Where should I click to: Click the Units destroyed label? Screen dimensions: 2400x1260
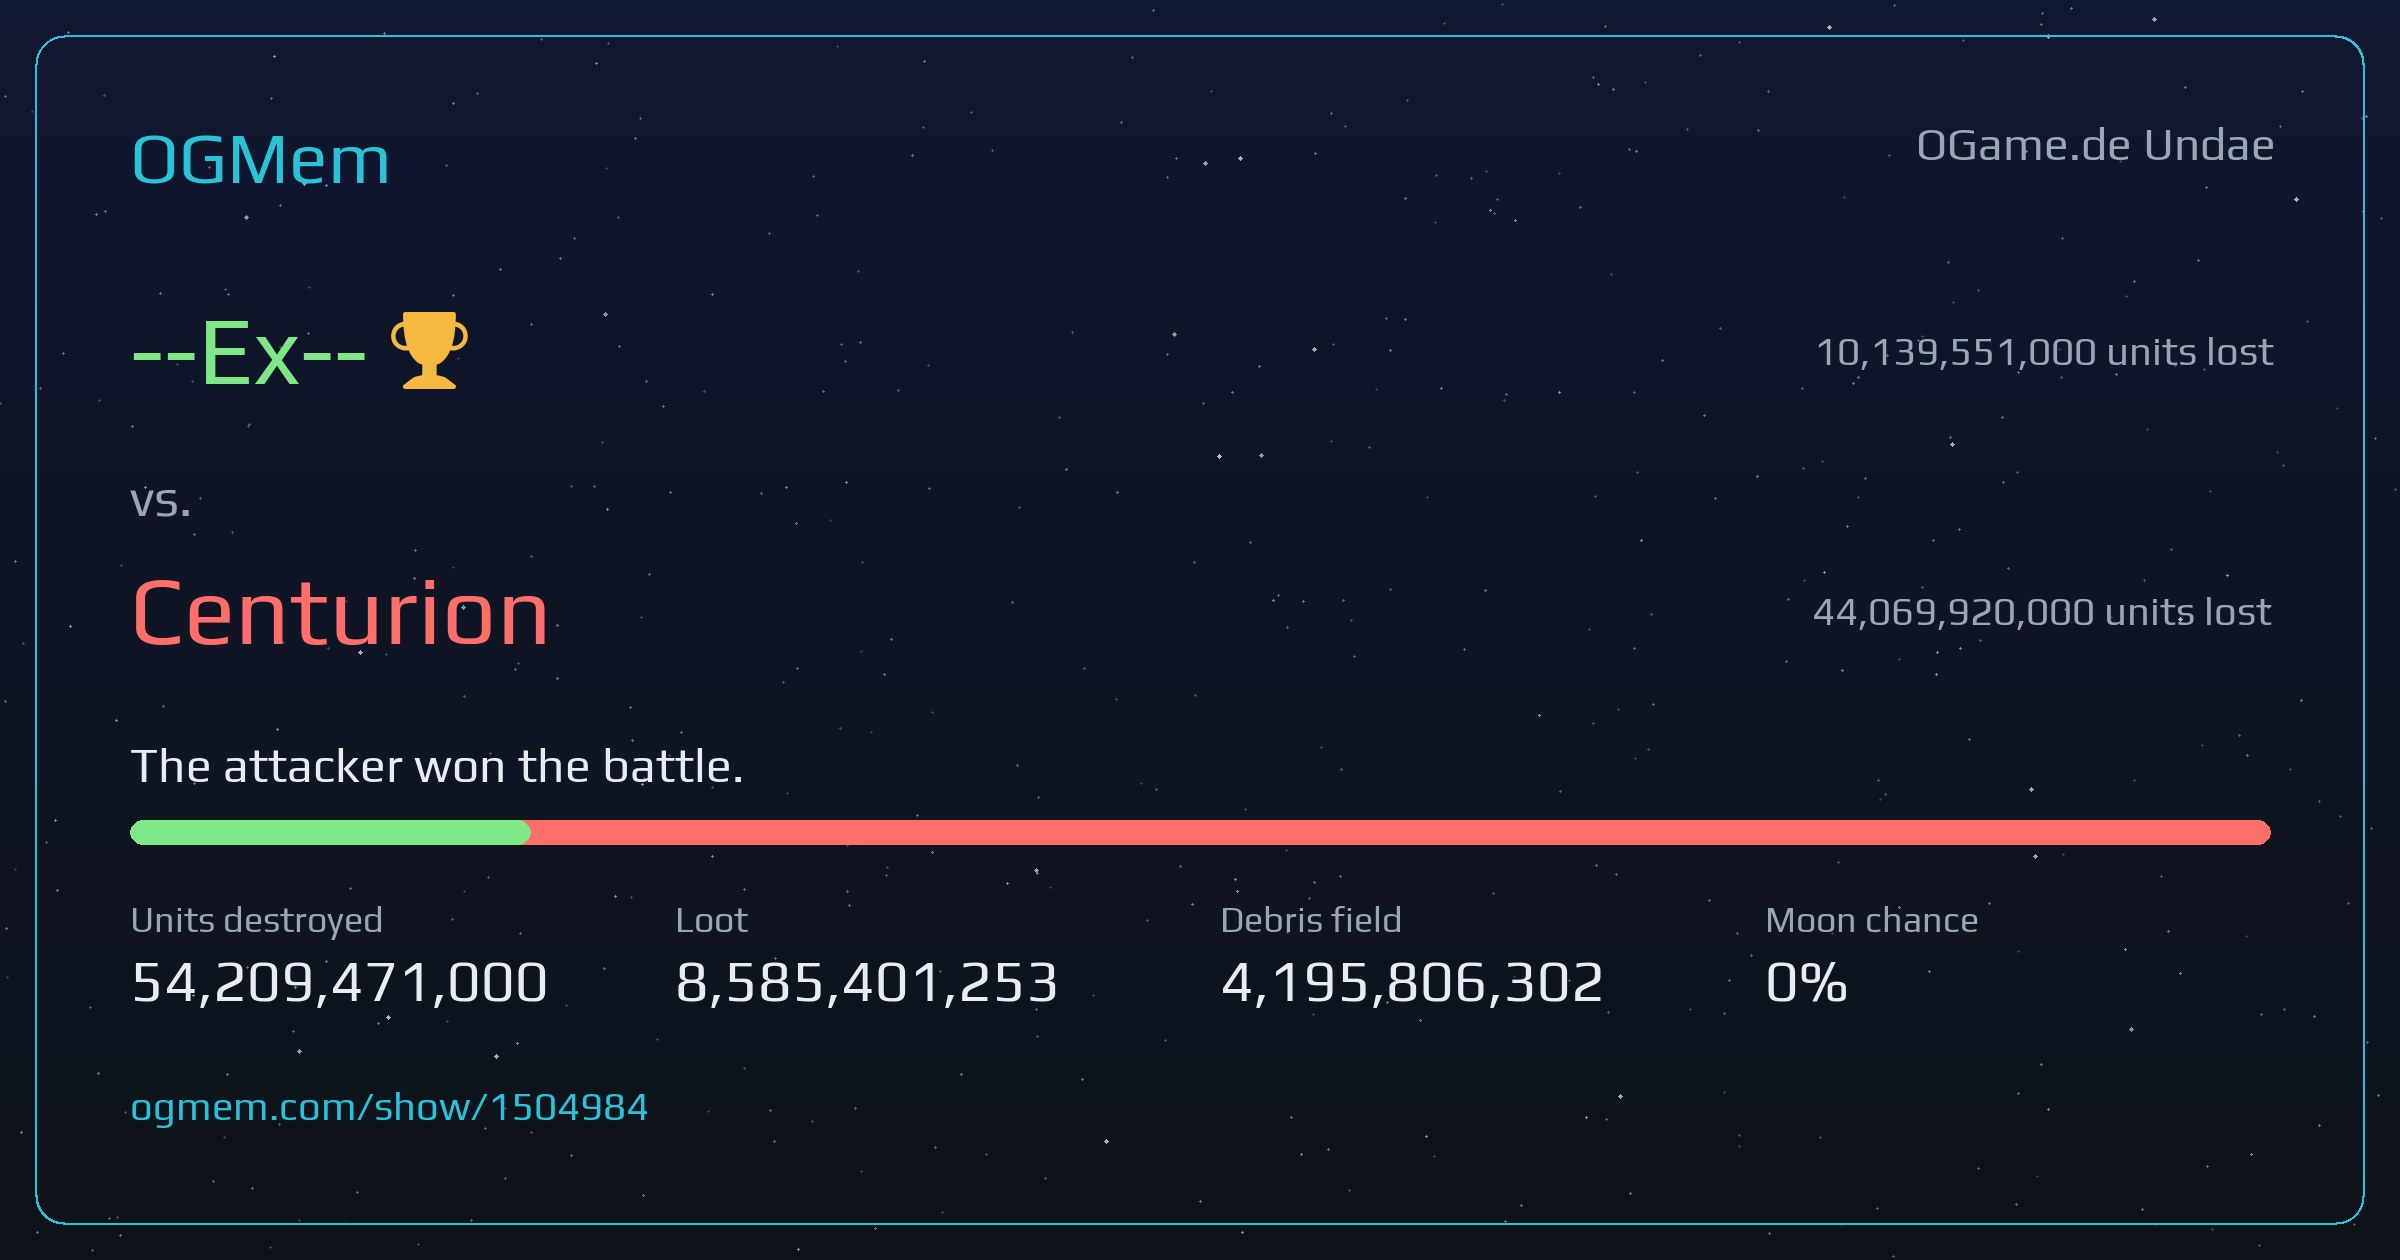coord(256,920)
